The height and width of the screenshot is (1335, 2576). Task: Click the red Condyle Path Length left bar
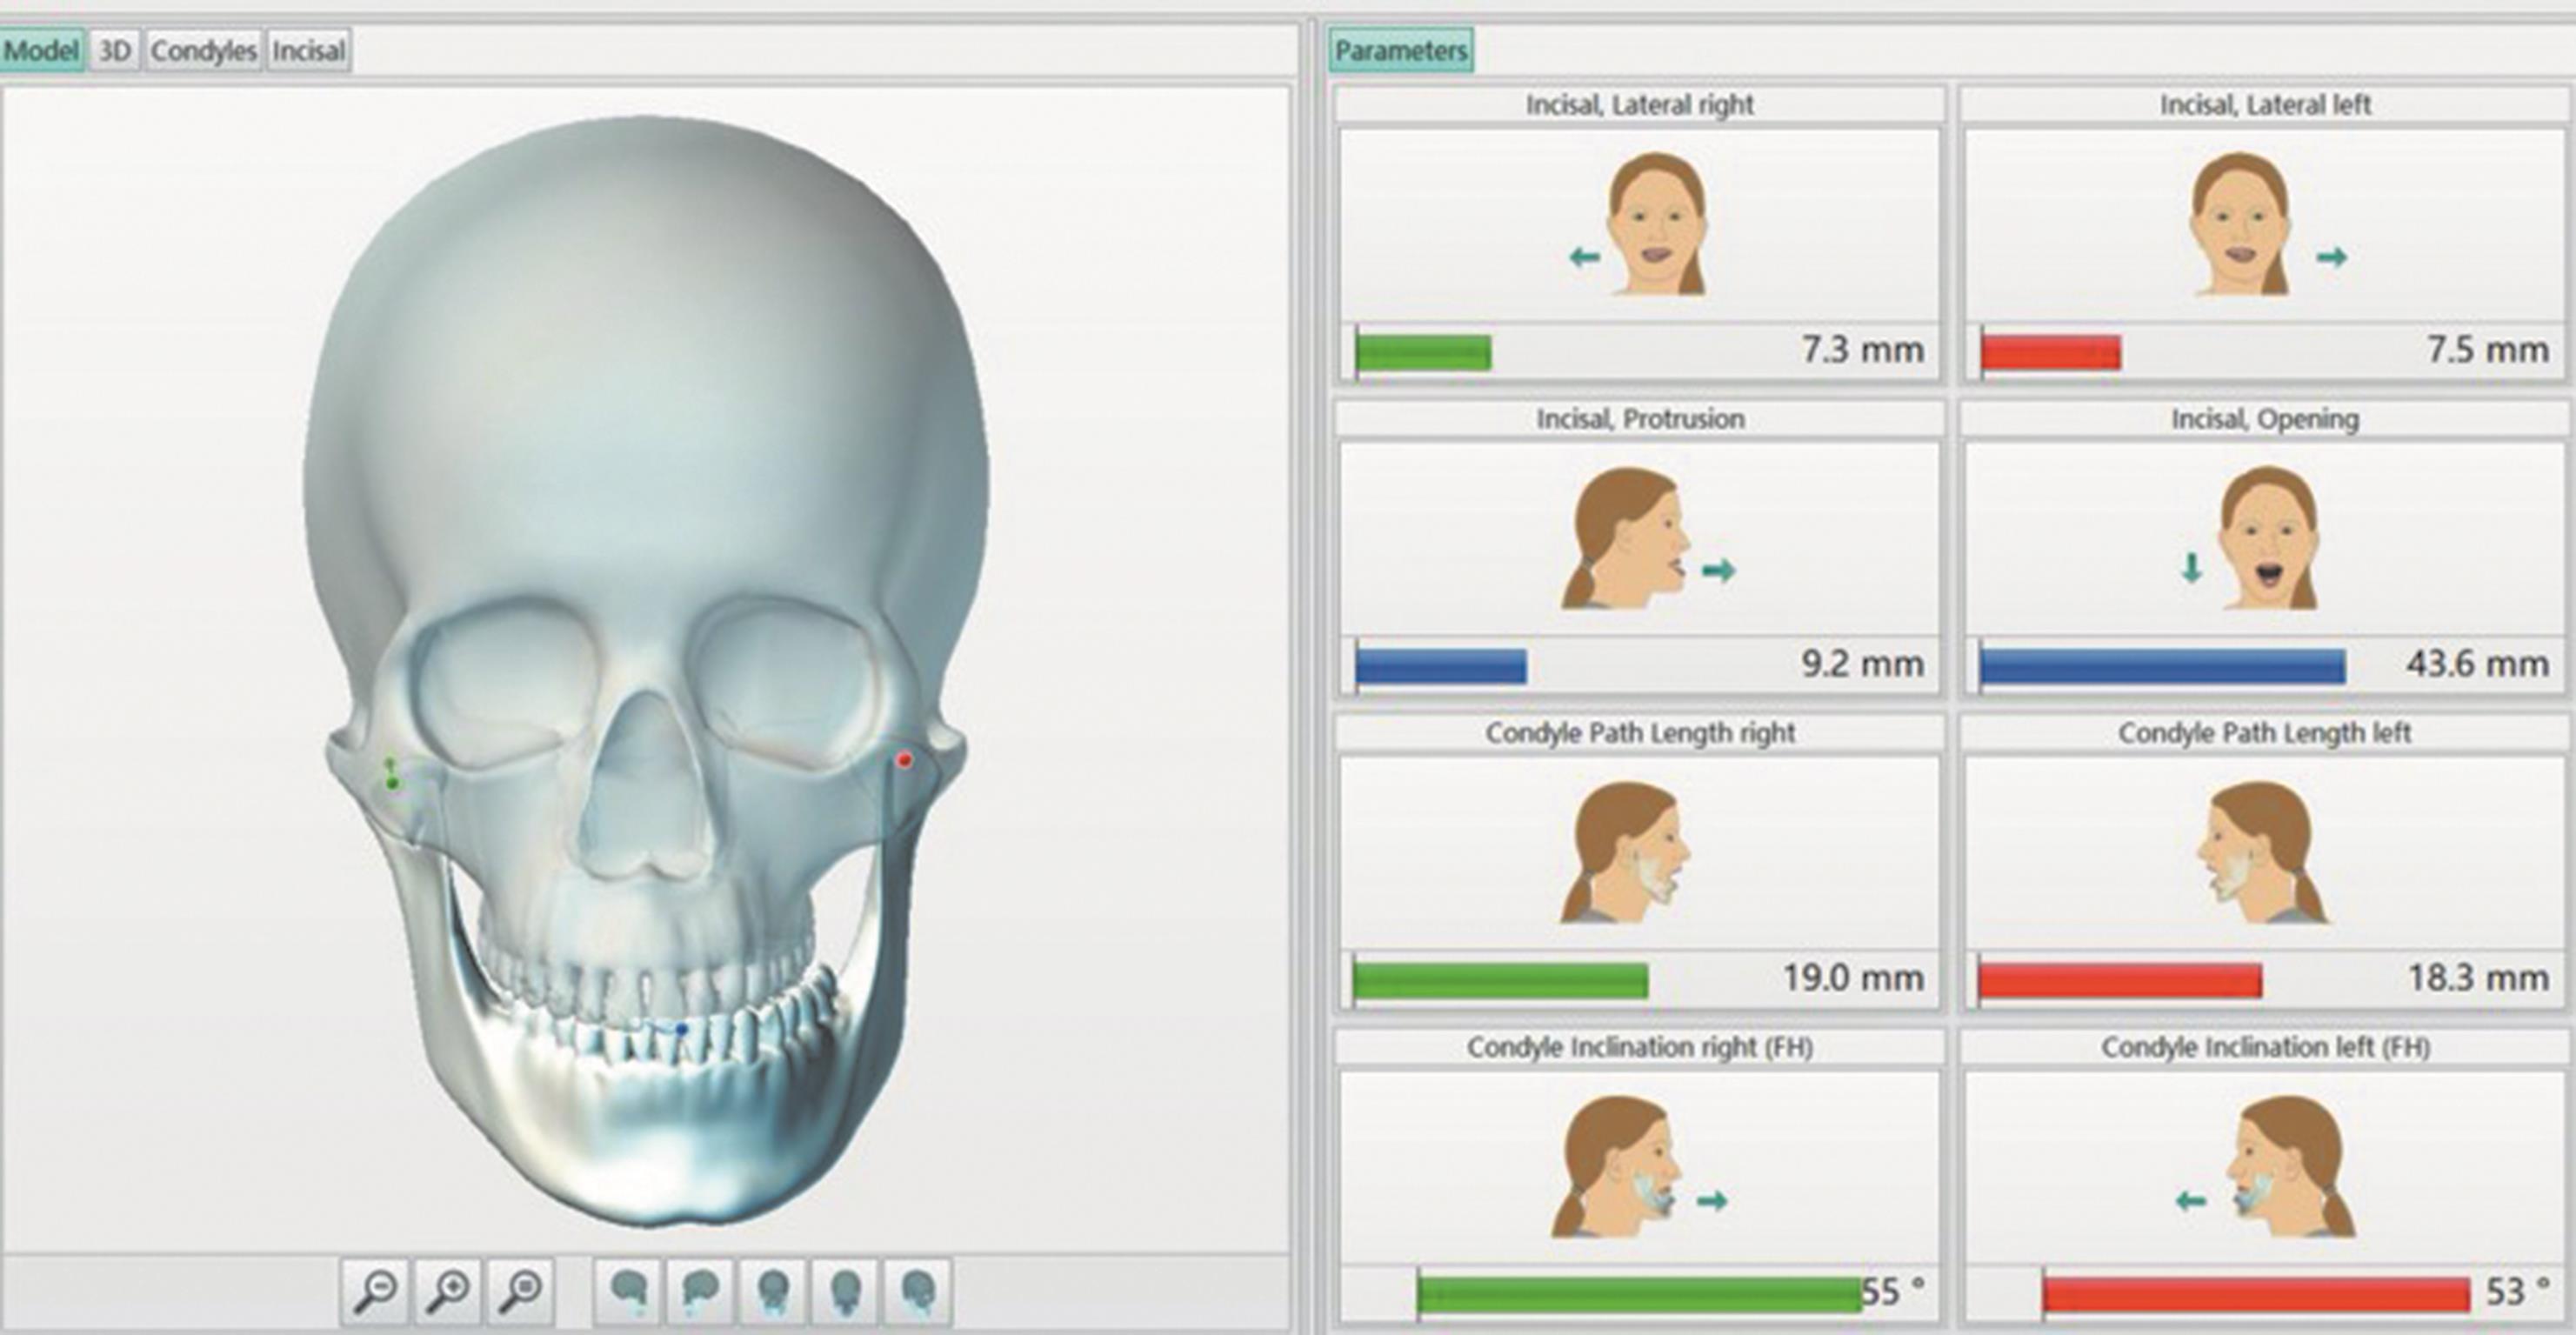click(2120, 981)
